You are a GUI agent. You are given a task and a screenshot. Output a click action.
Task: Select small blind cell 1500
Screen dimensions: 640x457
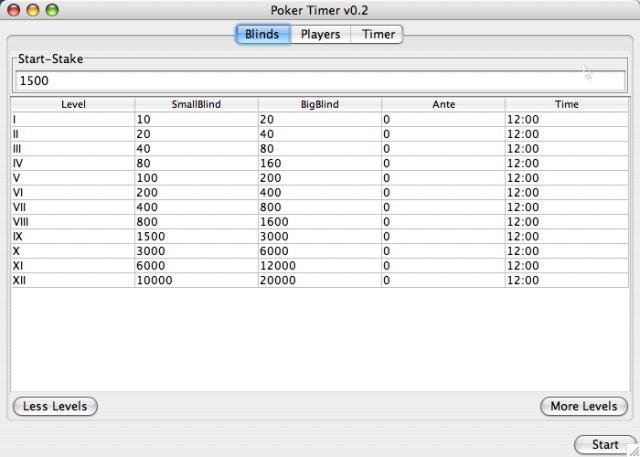[x=196, y=237]
